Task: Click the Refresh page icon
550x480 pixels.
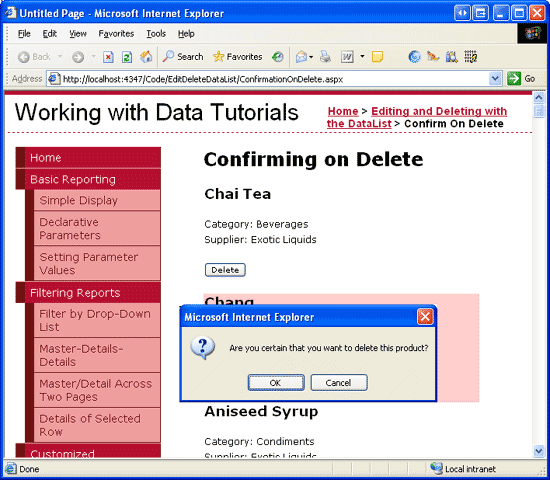Action: point(127,57)
